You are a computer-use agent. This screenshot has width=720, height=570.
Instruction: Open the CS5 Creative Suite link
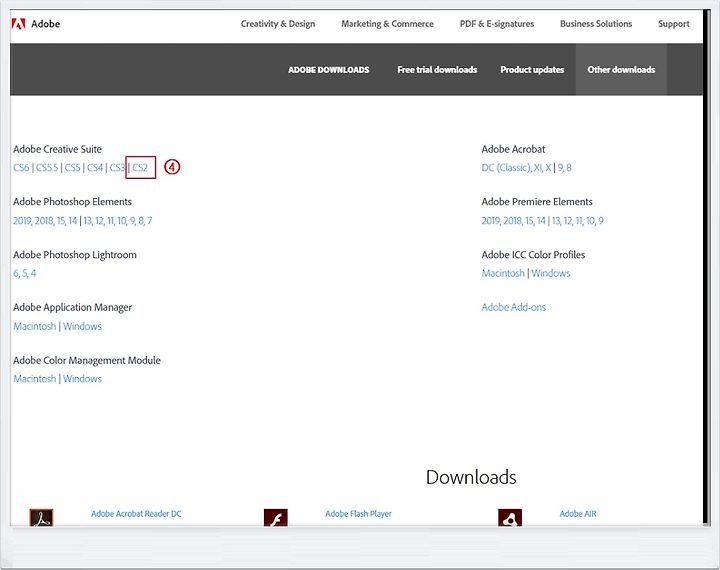click(x=73, y=168)
